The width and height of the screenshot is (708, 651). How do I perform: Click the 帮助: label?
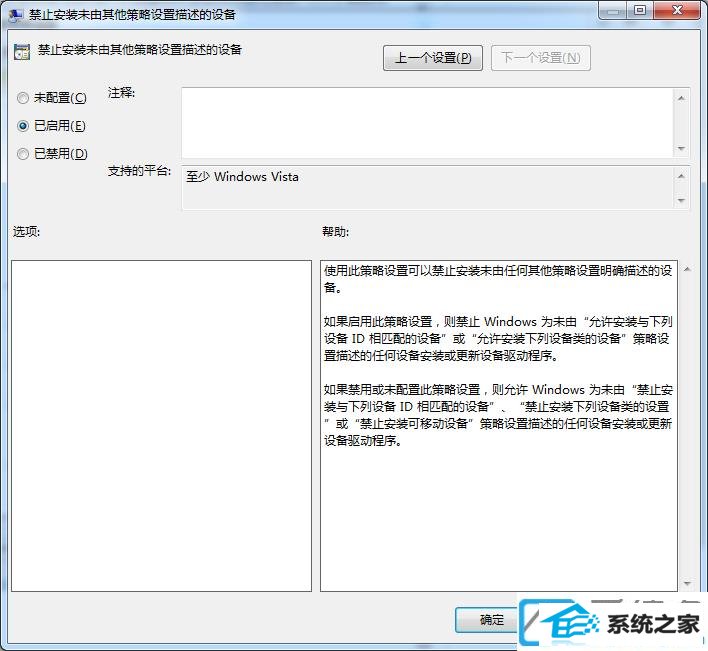[x=335, y=232]
